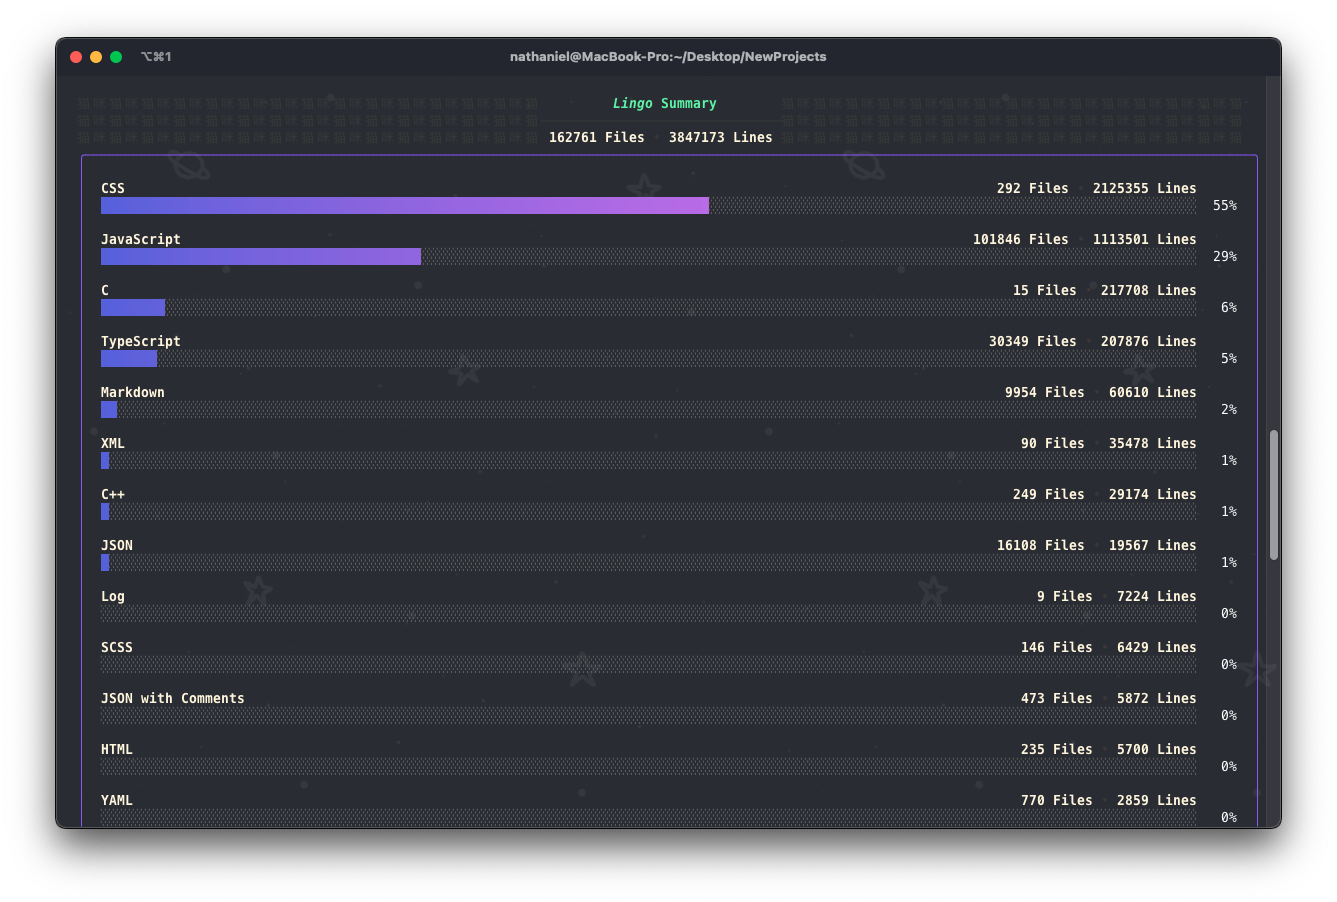The height and width of the screenshot is (902, 1337).
Task: Click the ⌥⌘1 tab indicator
Action: click(157, 57)
